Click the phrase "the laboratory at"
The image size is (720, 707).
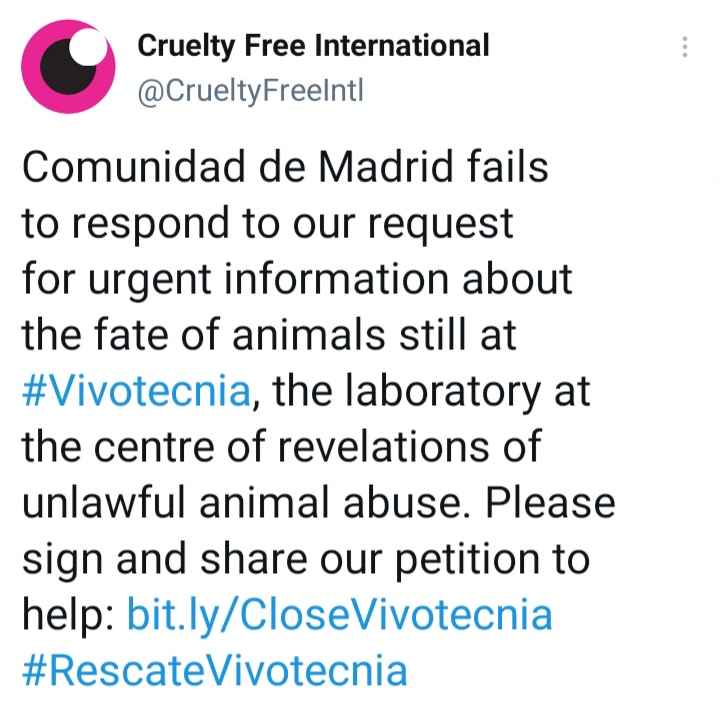click(x=431, y=392)
